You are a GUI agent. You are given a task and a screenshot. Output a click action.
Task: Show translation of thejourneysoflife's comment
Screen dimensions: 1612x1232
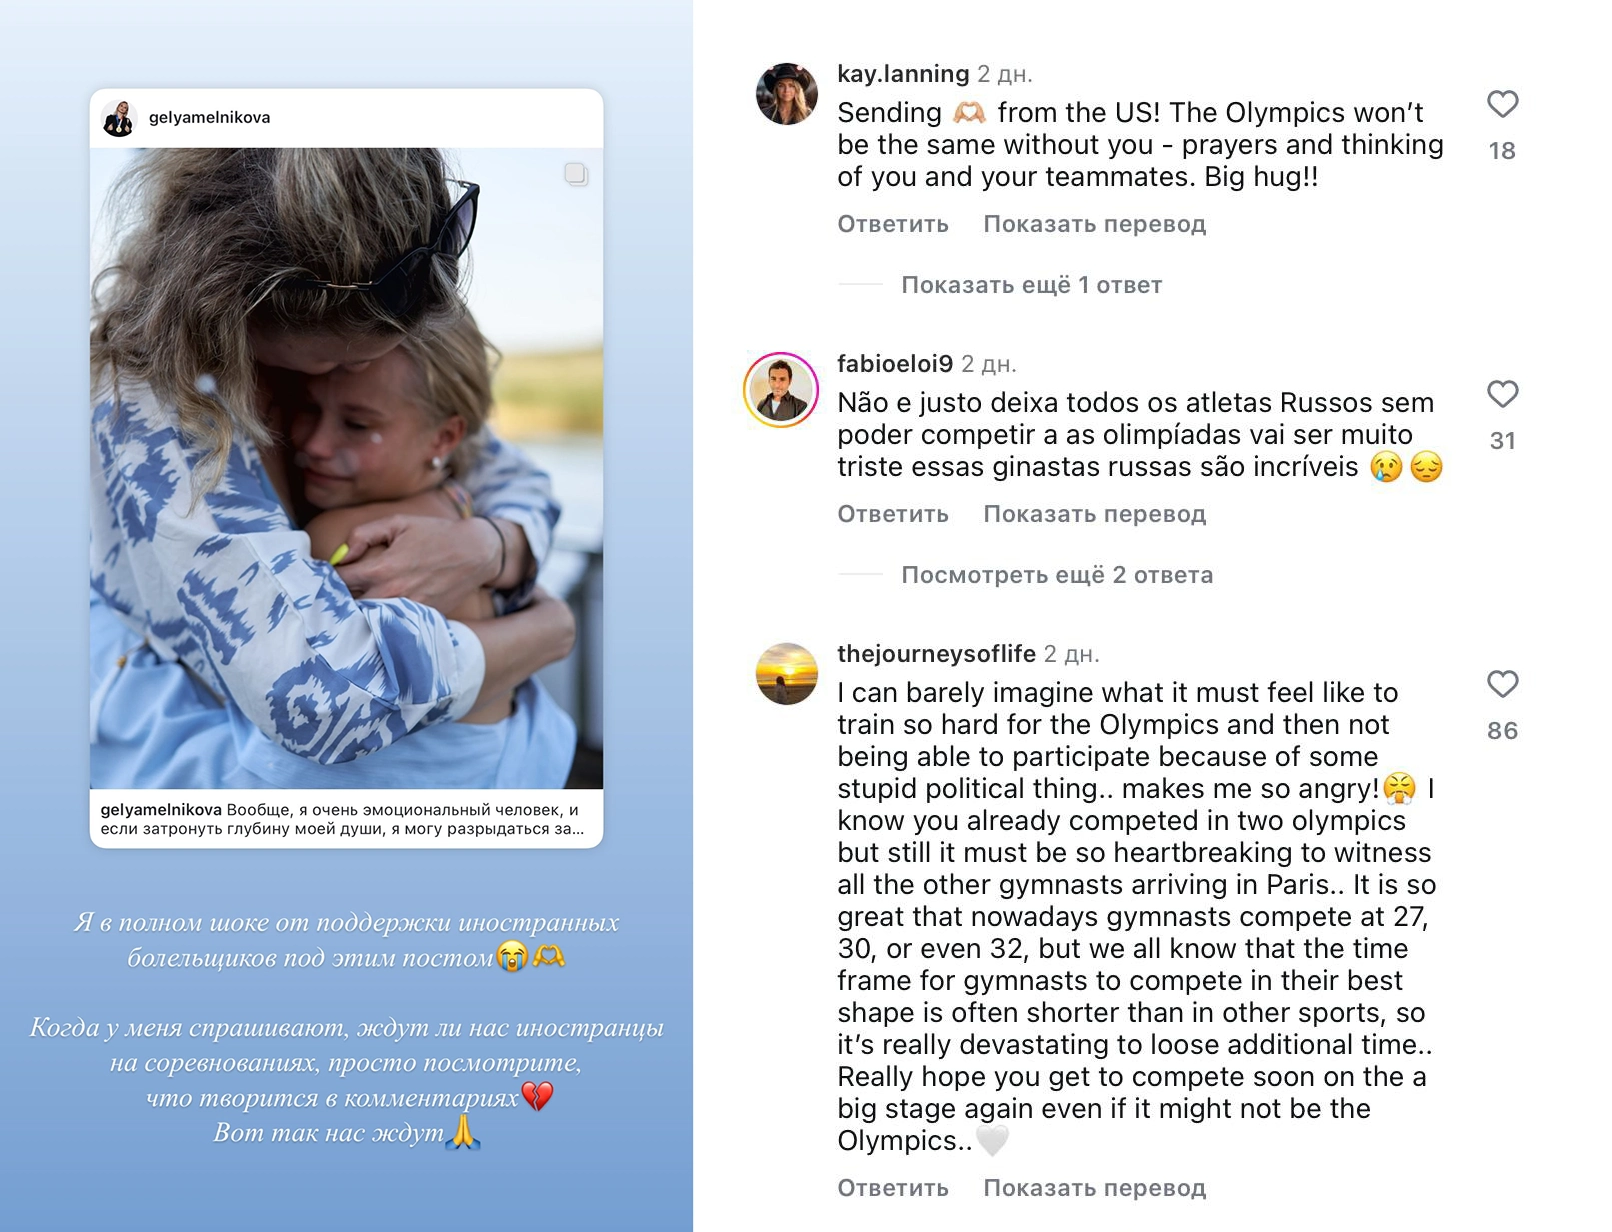1094,1188
